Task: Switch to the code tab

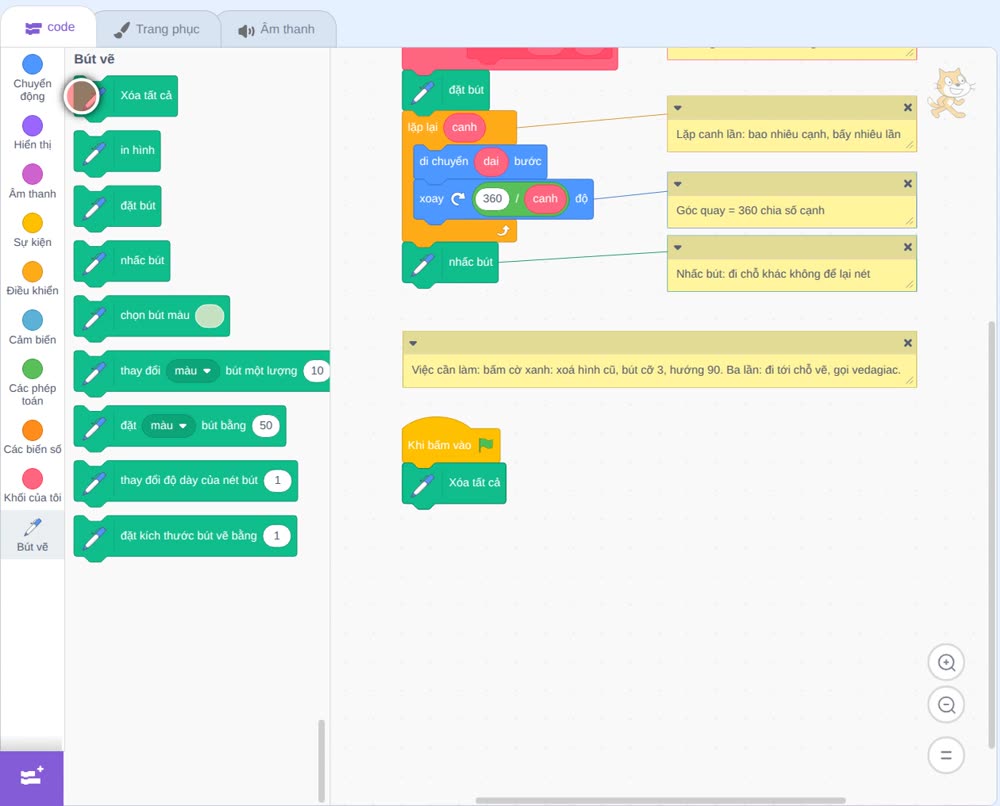Action: point(50,27)
